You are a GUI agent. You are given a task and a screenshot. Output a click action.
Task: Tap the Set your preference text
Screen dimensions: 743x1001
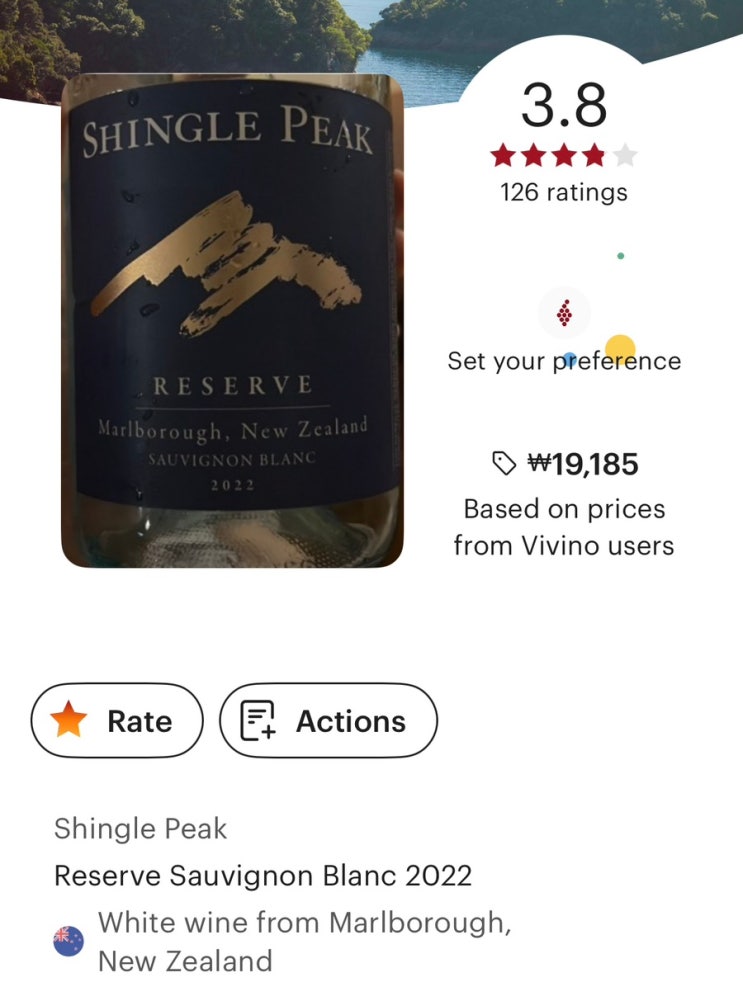pos(564,361)
